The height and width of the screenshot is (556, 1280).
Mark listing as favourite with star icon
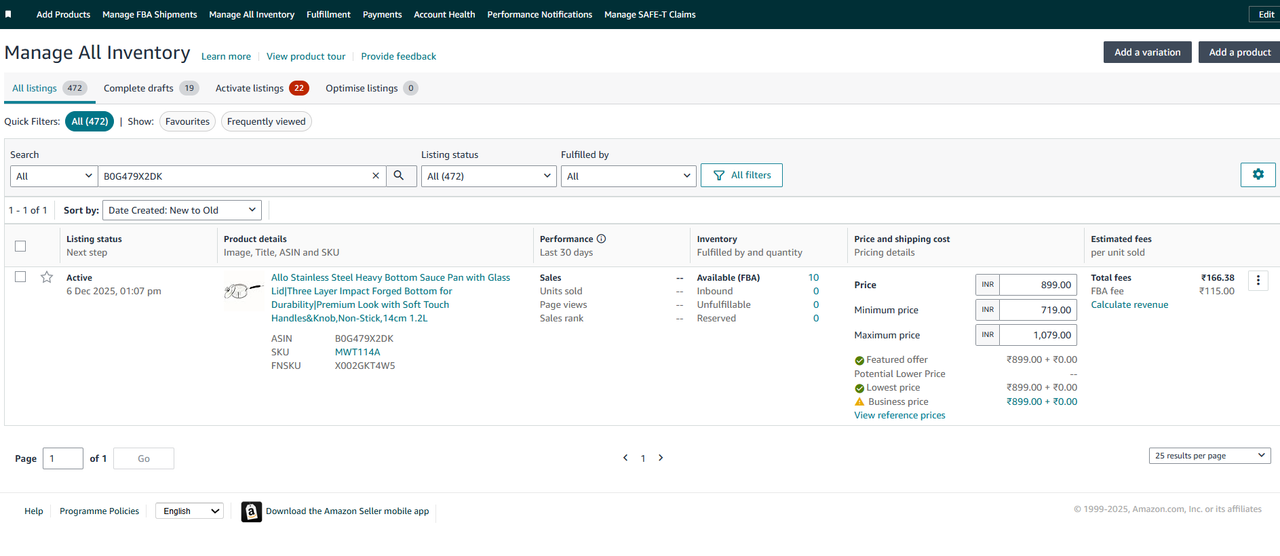click(x=46, y=278)
